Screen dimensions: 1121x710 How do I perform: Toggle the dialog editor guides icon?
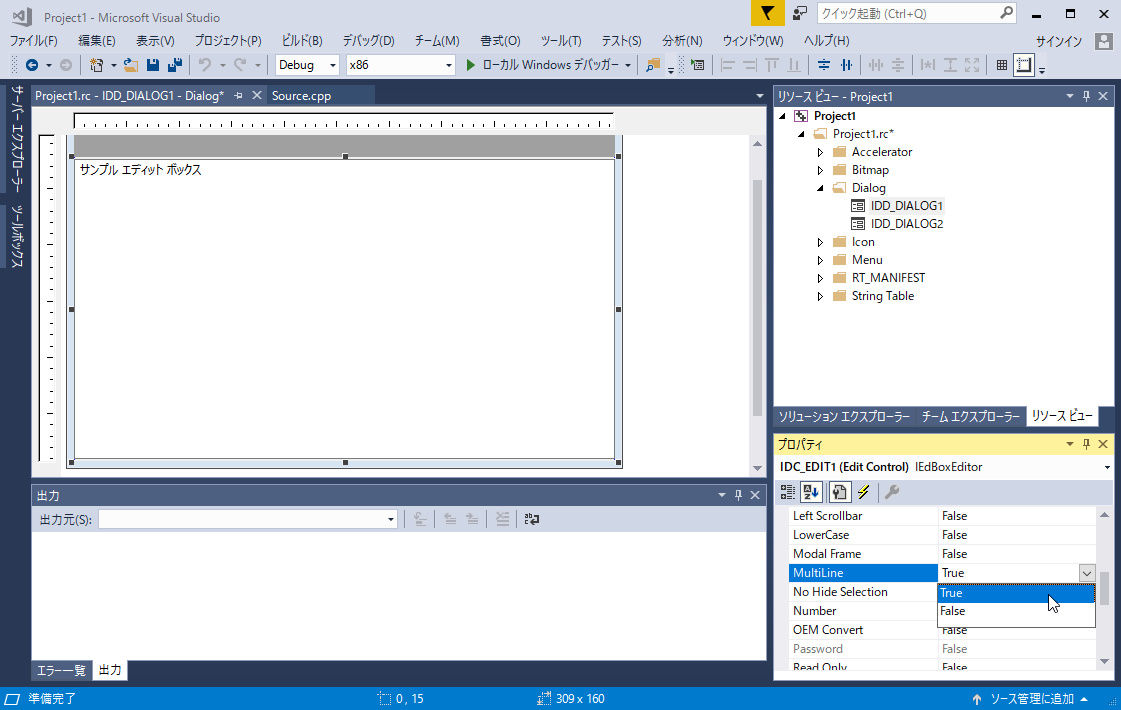coord(1024,65)
